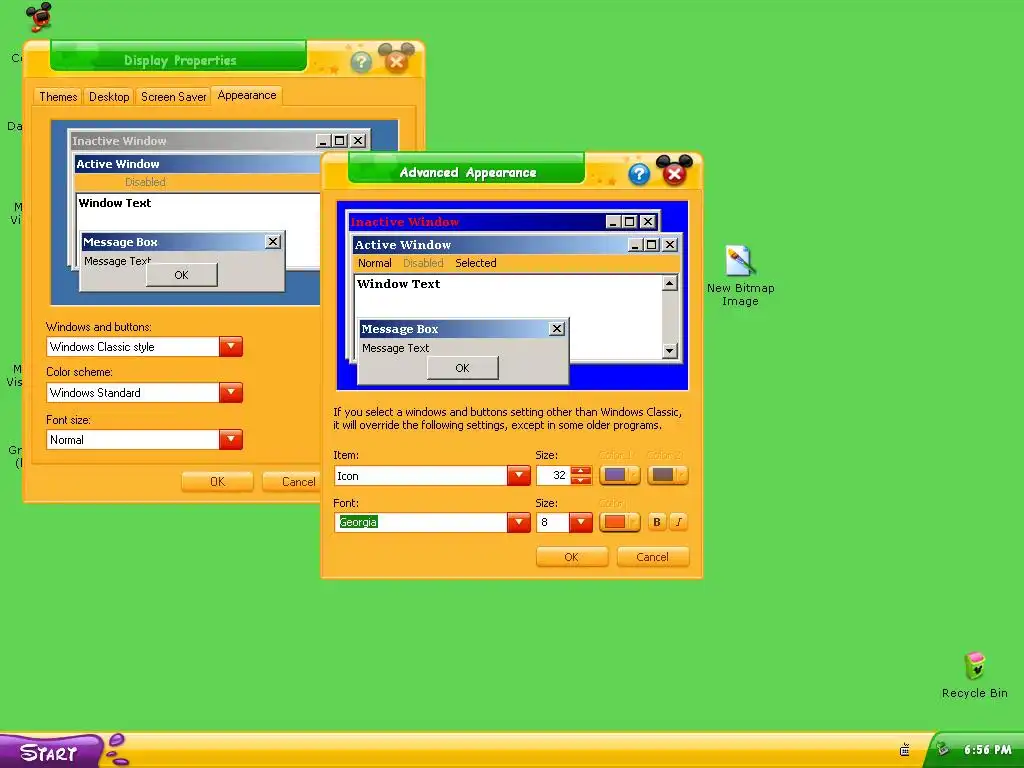Click preview OK button in Display Properties
The image size is (1024, 768).
(182, 276)
